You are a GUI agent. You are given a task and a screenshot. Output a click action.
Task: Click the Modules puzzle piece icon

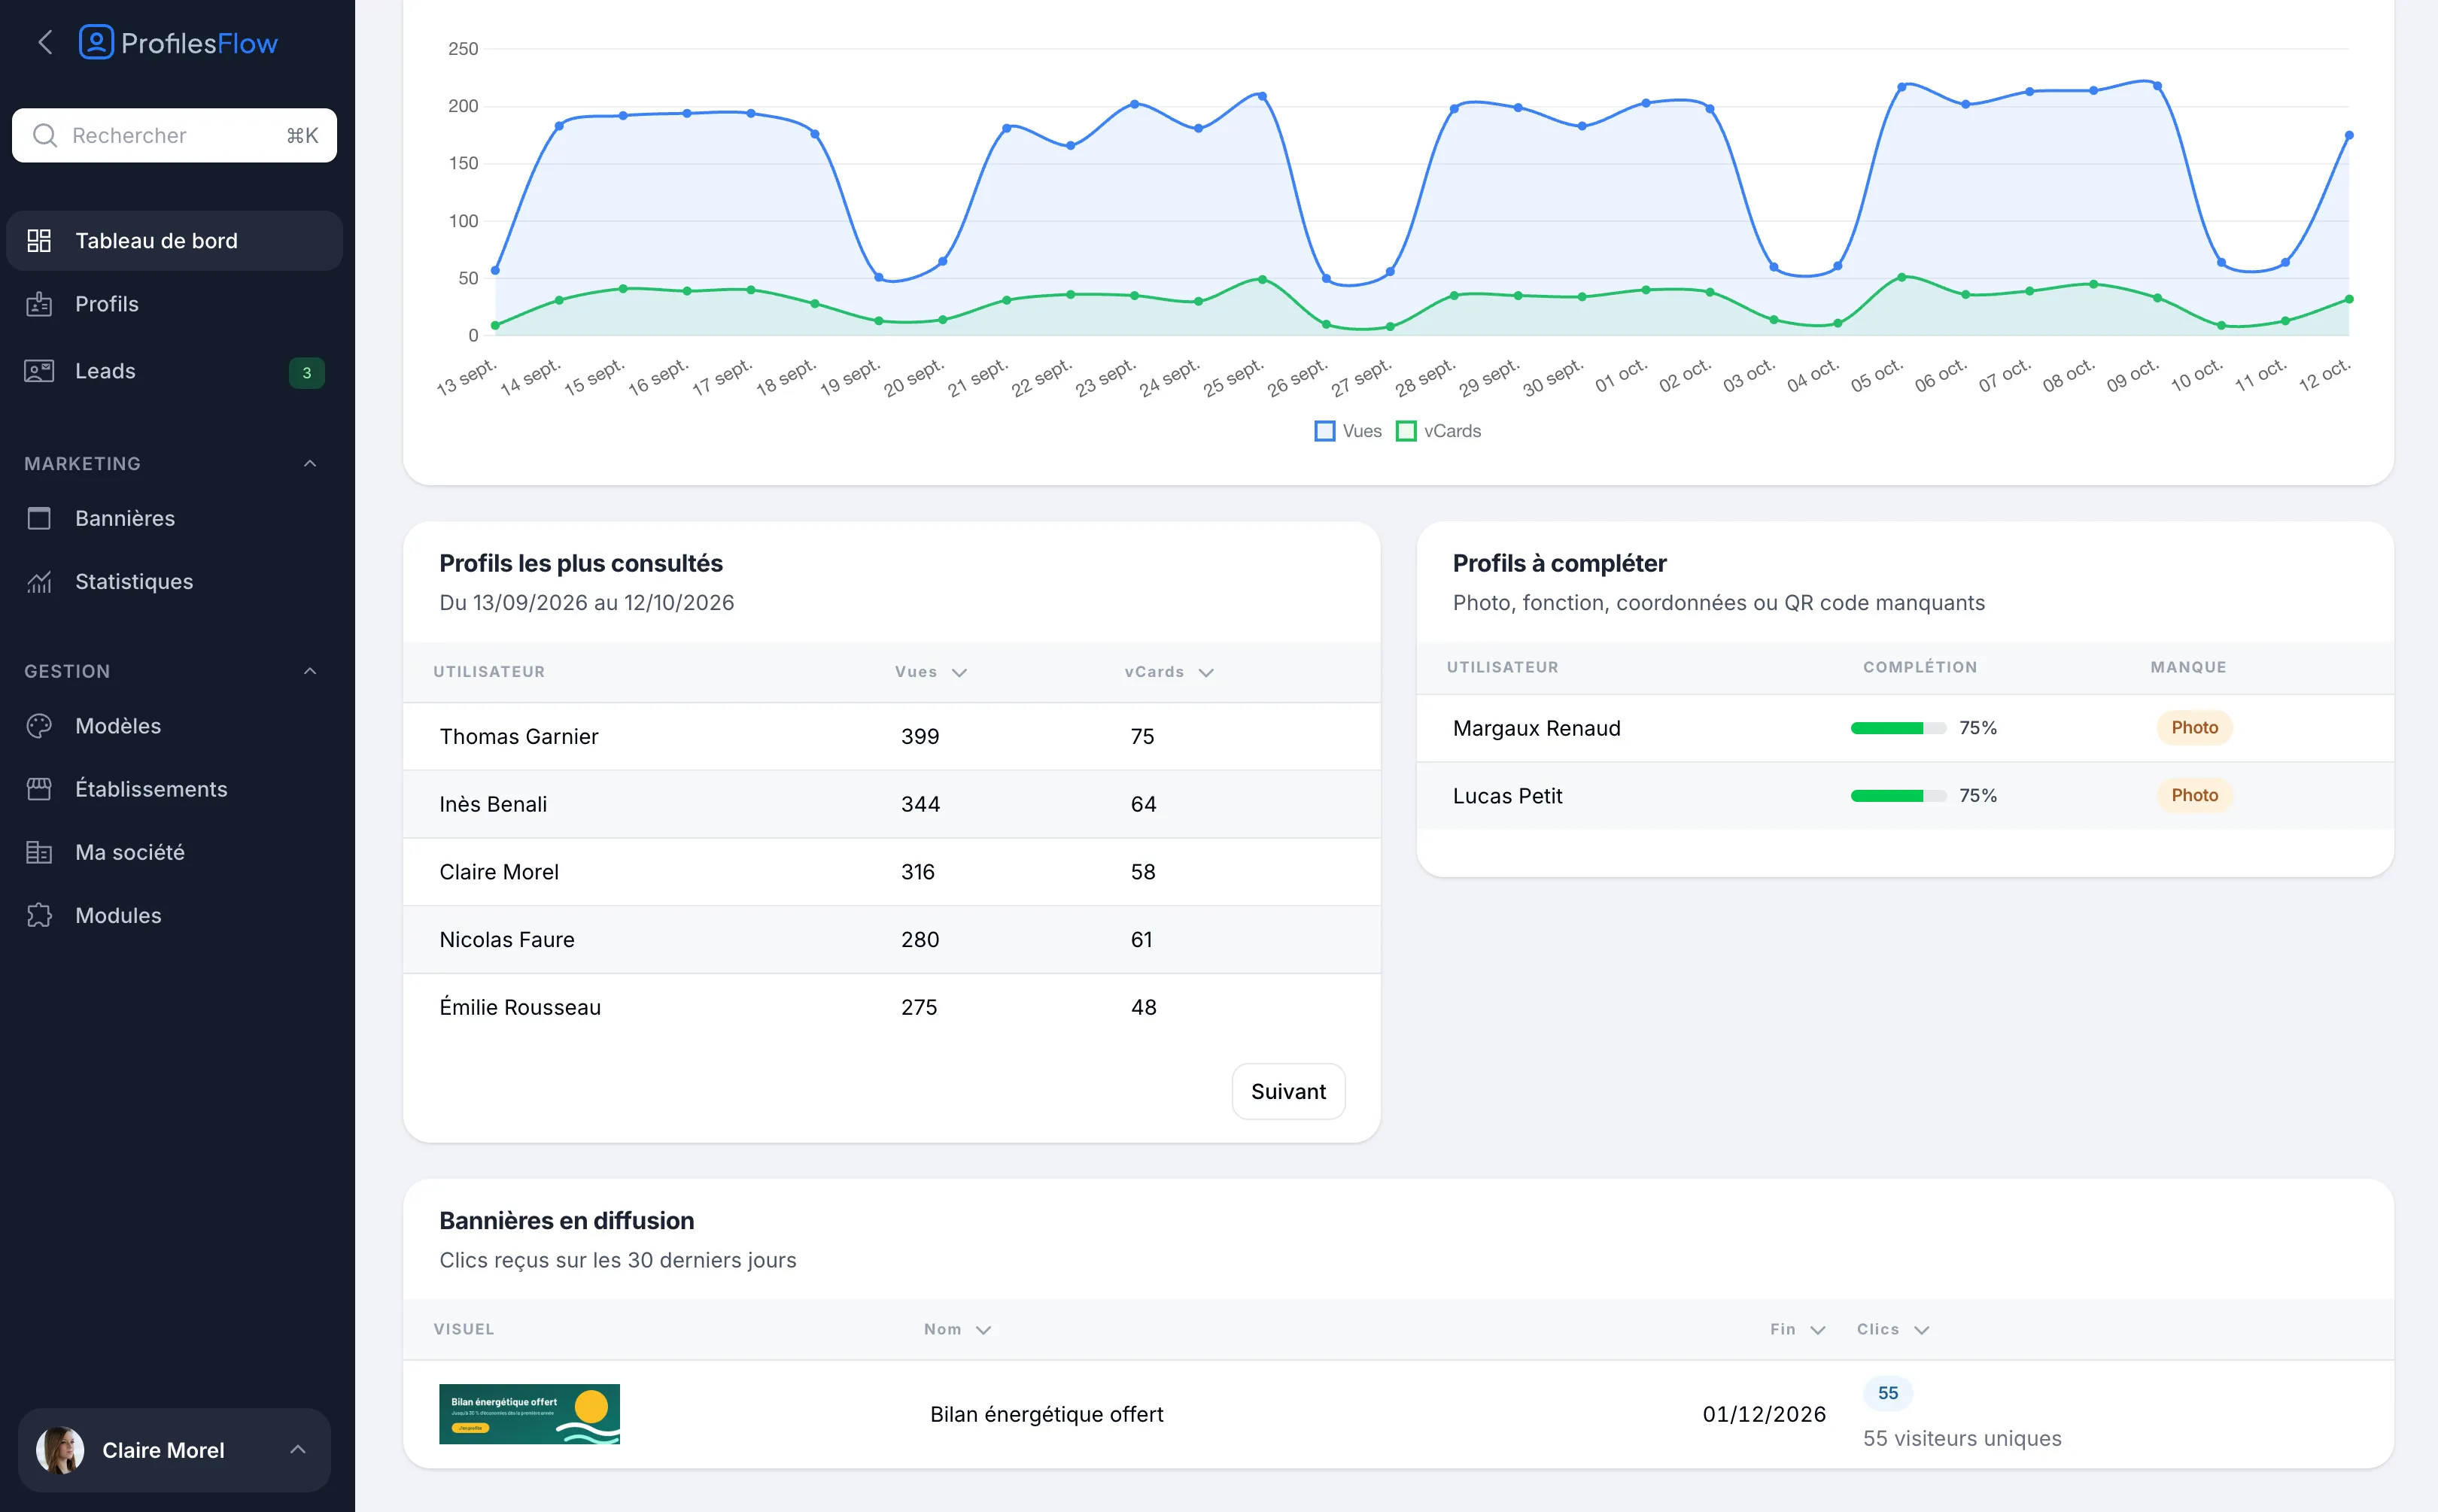[x=39, y=915]
